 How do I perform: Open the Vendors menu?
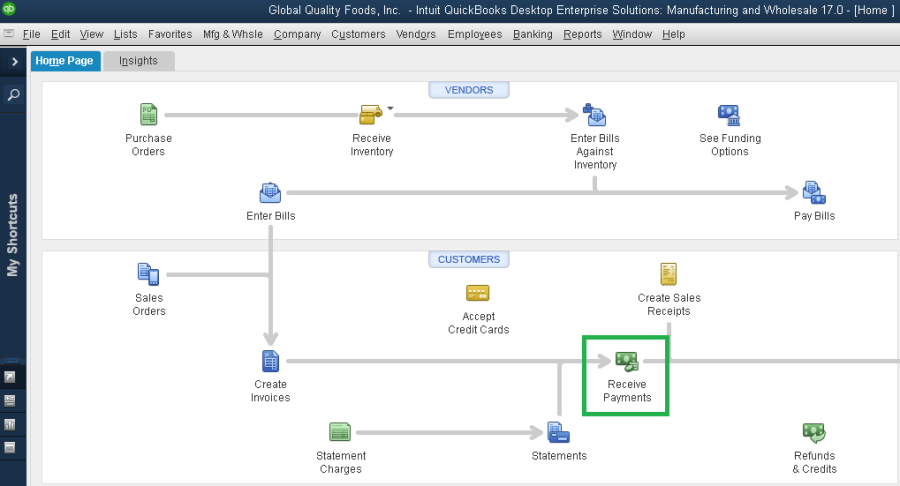416,34
